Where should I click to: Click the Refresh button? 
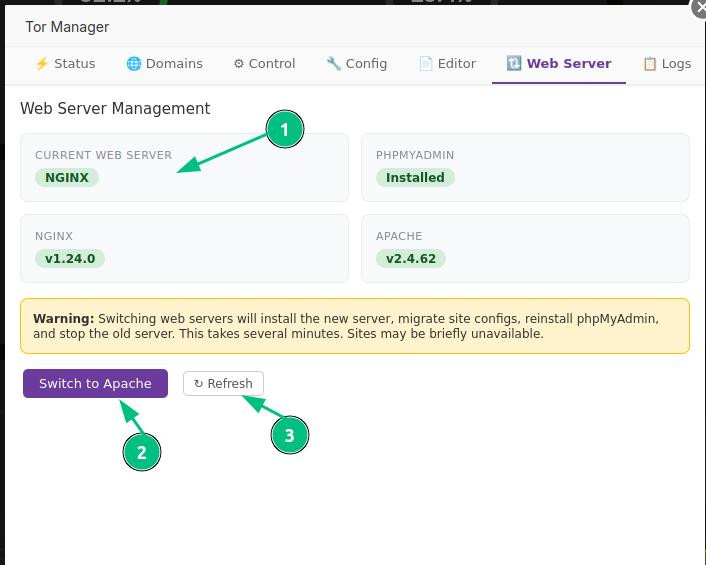[223, 384]
